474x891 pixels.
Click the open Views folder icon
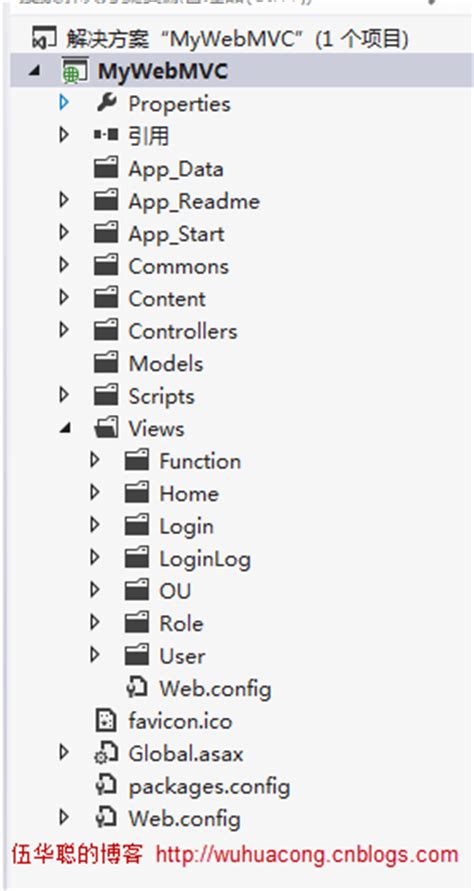106,428
